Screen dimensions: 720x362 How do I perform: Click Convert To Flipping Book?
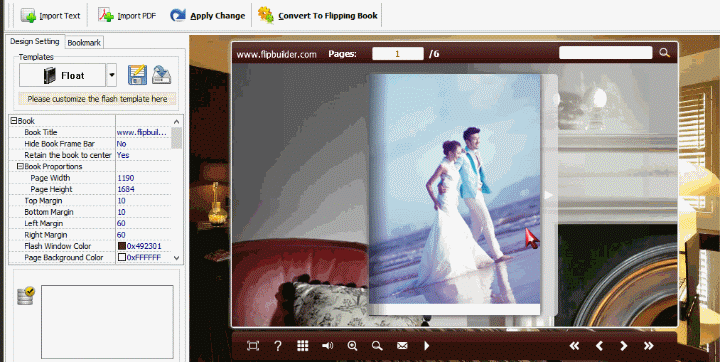(318, 16)
